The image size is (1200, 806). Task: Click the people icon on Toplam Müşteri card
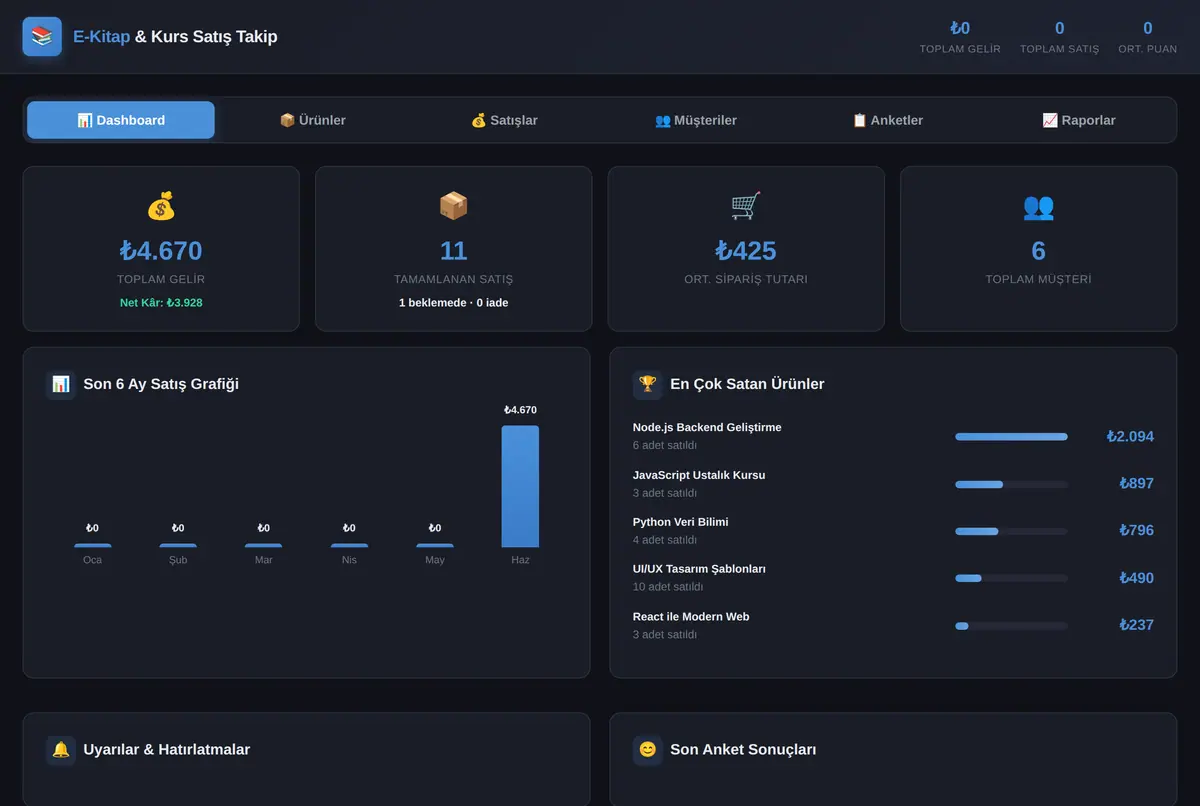1038,206
